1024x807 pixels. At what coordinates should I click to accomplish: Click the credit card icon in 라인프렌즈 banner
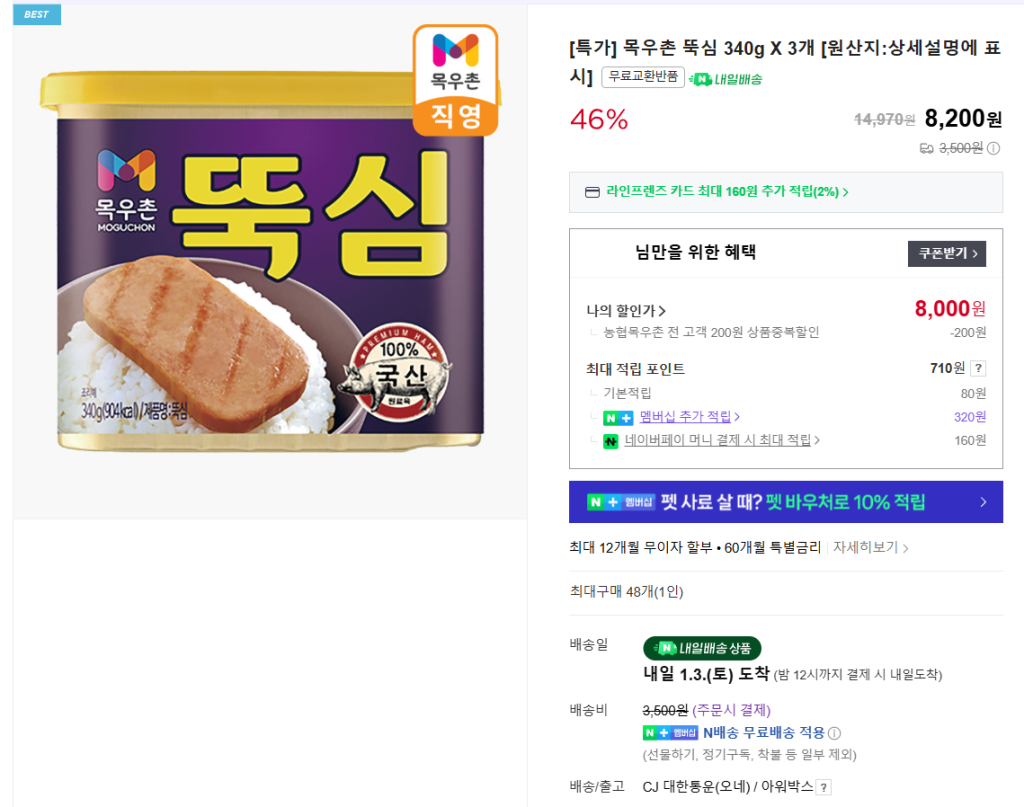pos(591,192)
